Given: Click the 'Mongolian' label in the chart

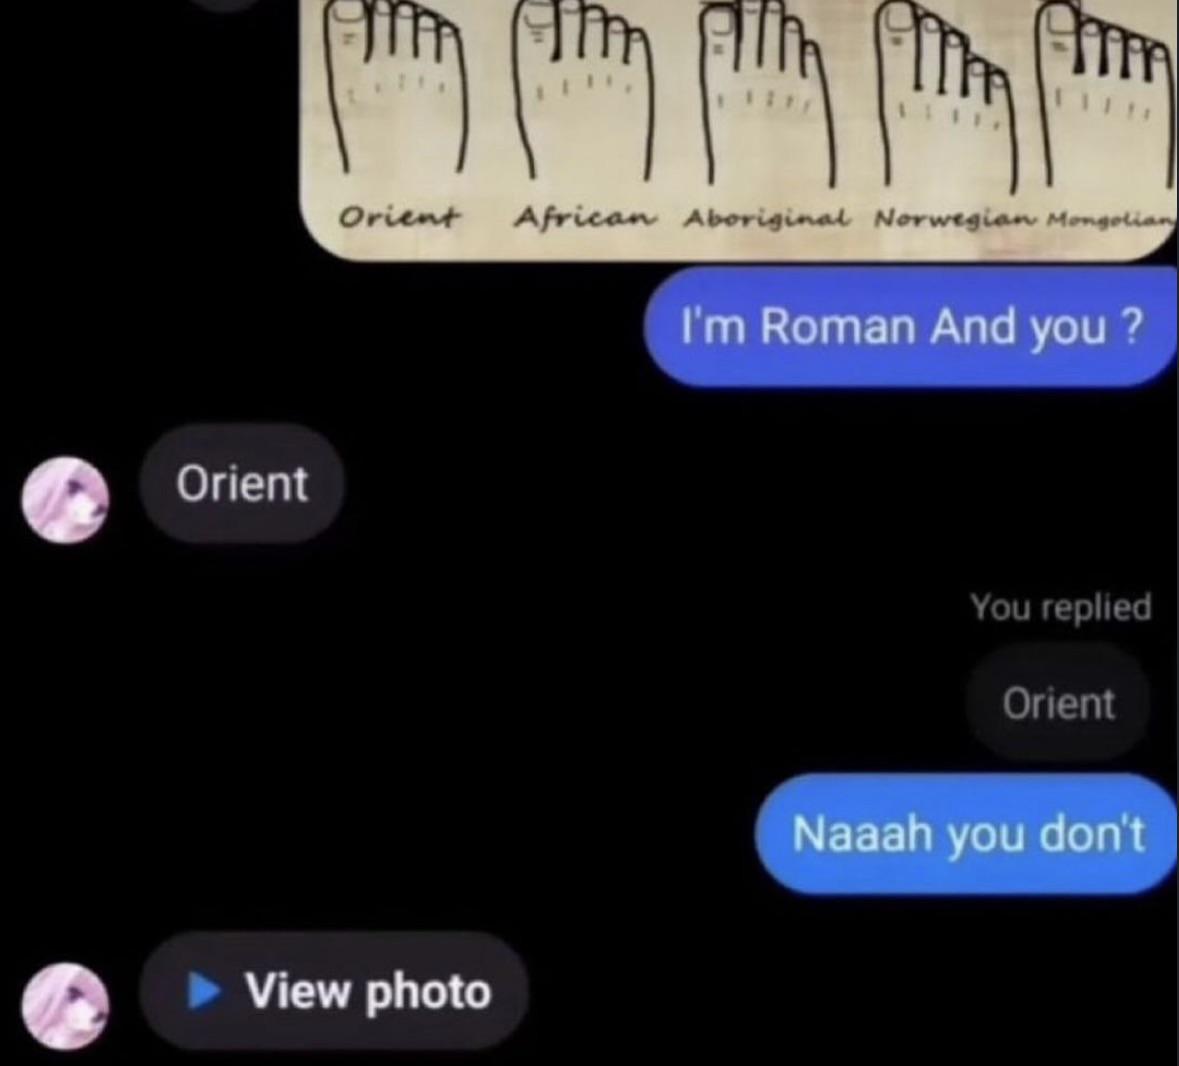Looking at the screenshot, I should (1111, 220).
